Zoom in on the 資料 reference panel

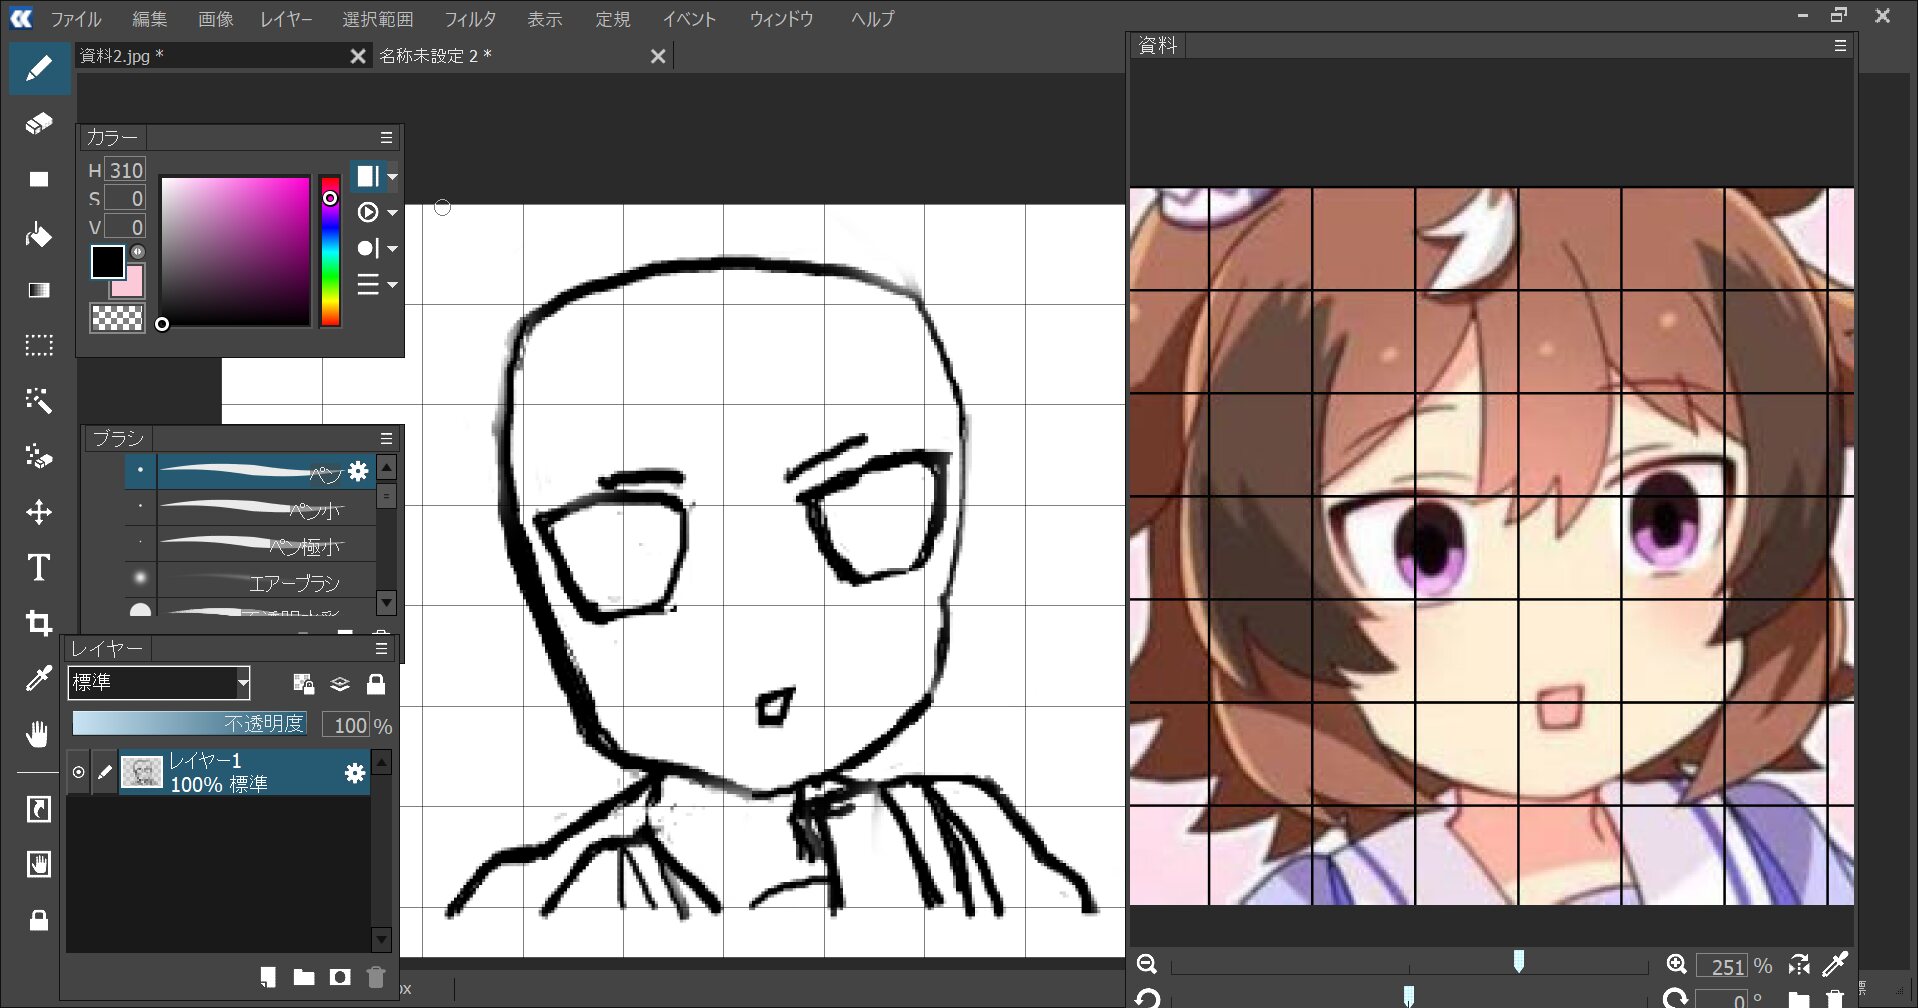[1676, 964]
